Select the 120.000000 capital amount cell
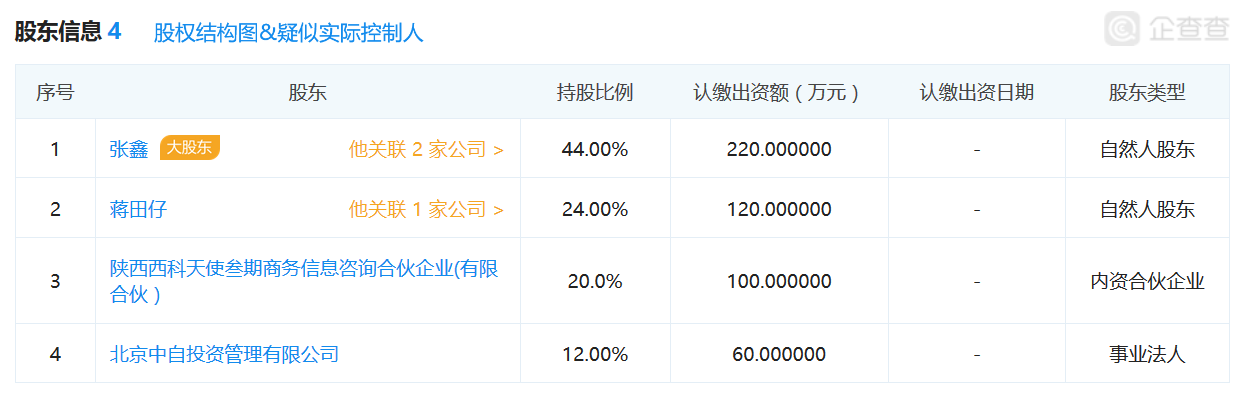 (x=779, y=210)
